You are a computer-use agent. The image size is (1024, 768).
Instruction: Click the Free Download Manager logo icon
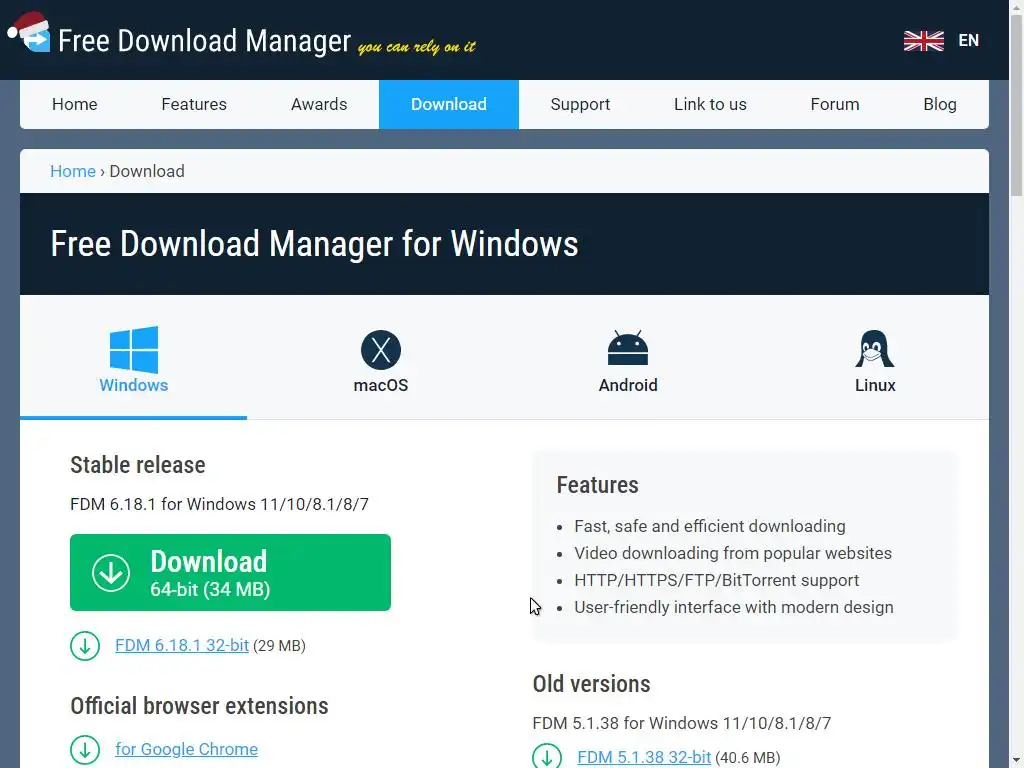(x=29, y=33)
